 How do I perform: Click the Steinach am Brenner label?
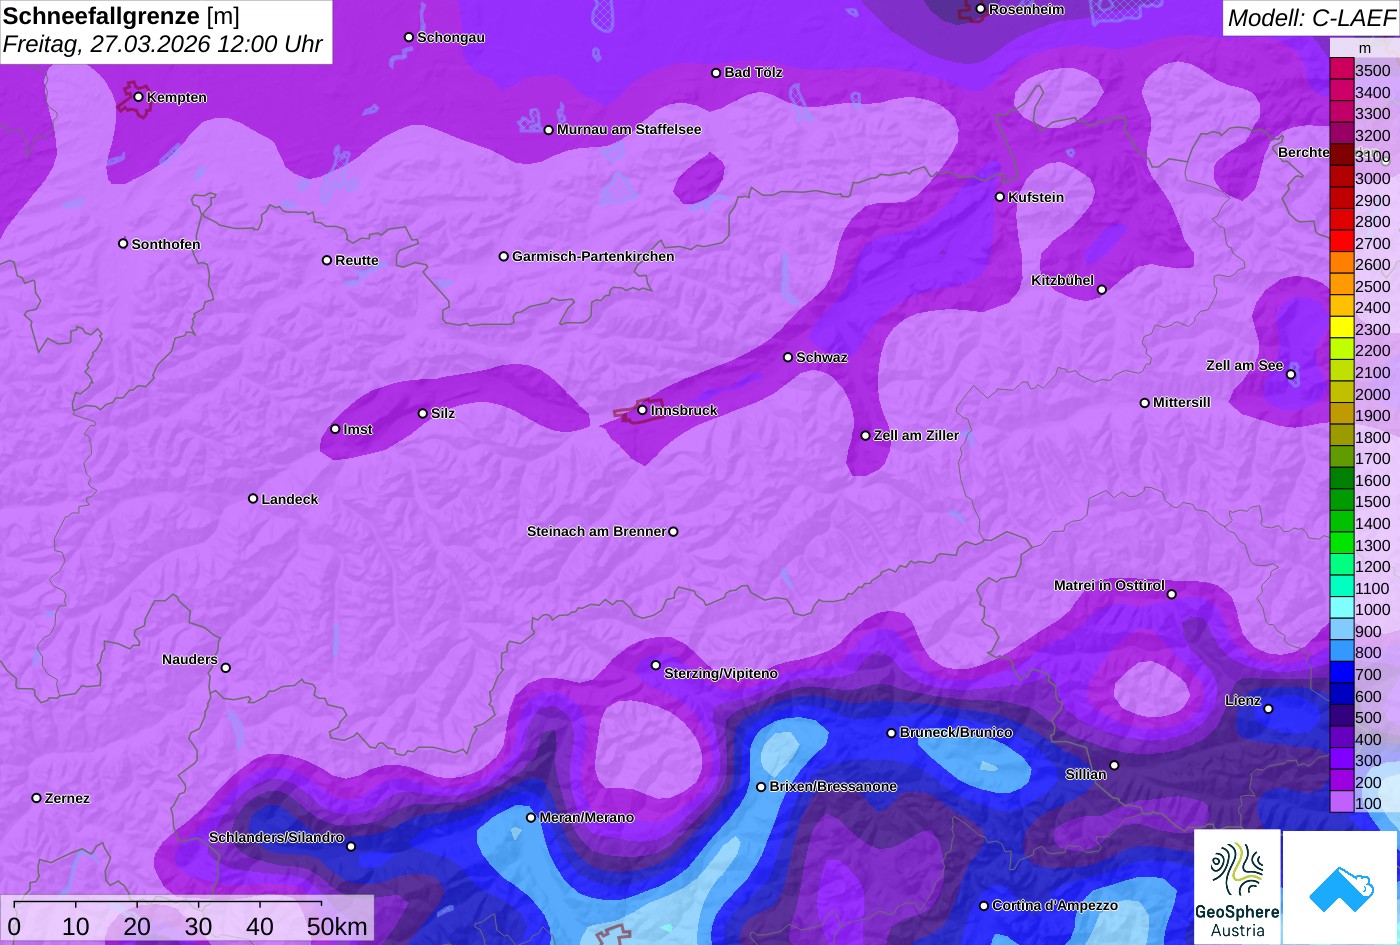point(596,531)
